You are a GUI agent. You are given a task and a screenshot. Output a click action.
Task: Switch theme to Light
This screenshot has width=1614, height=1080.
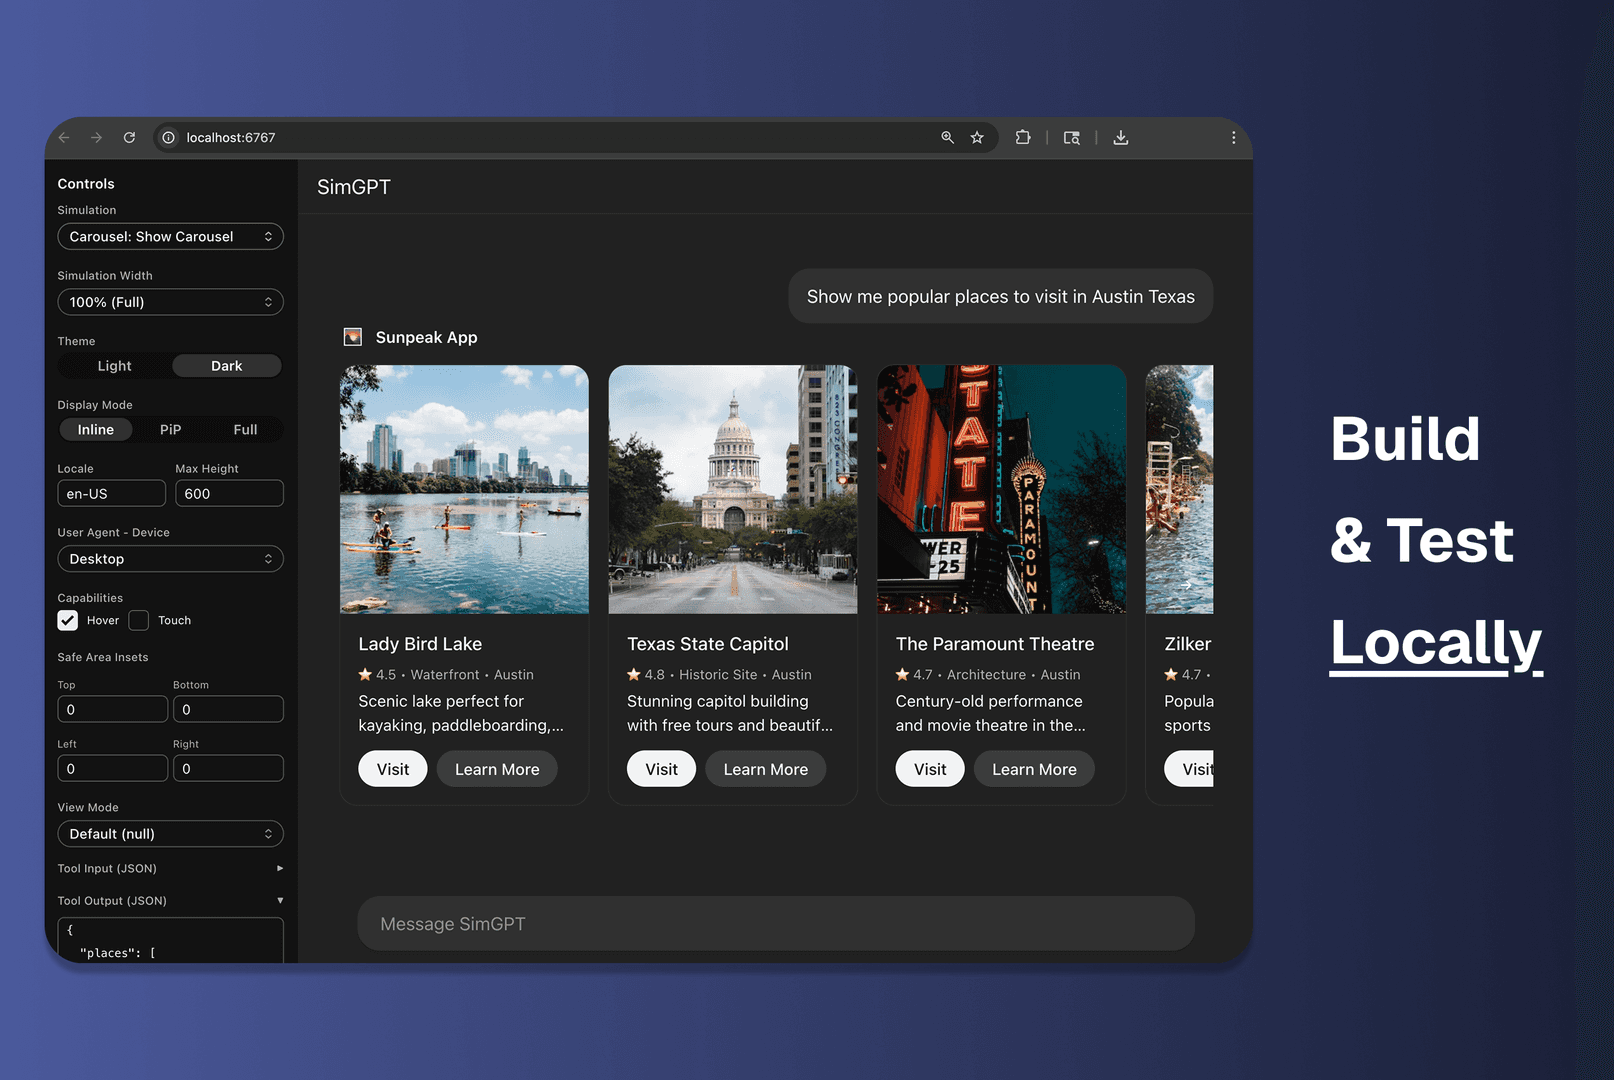[x=114, y=366]
